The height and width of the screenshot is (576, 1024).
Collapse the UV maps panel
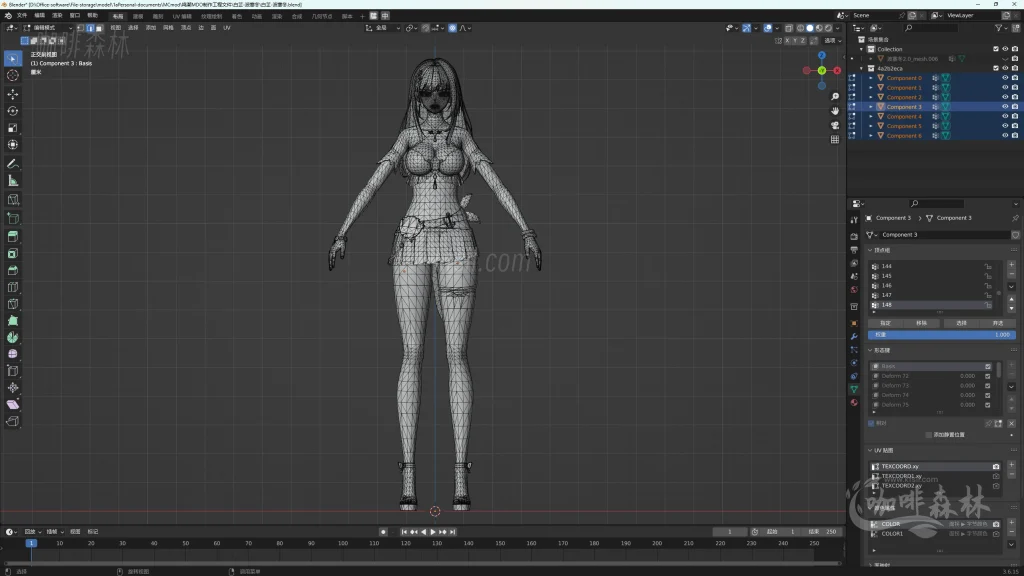coord(870,451)
